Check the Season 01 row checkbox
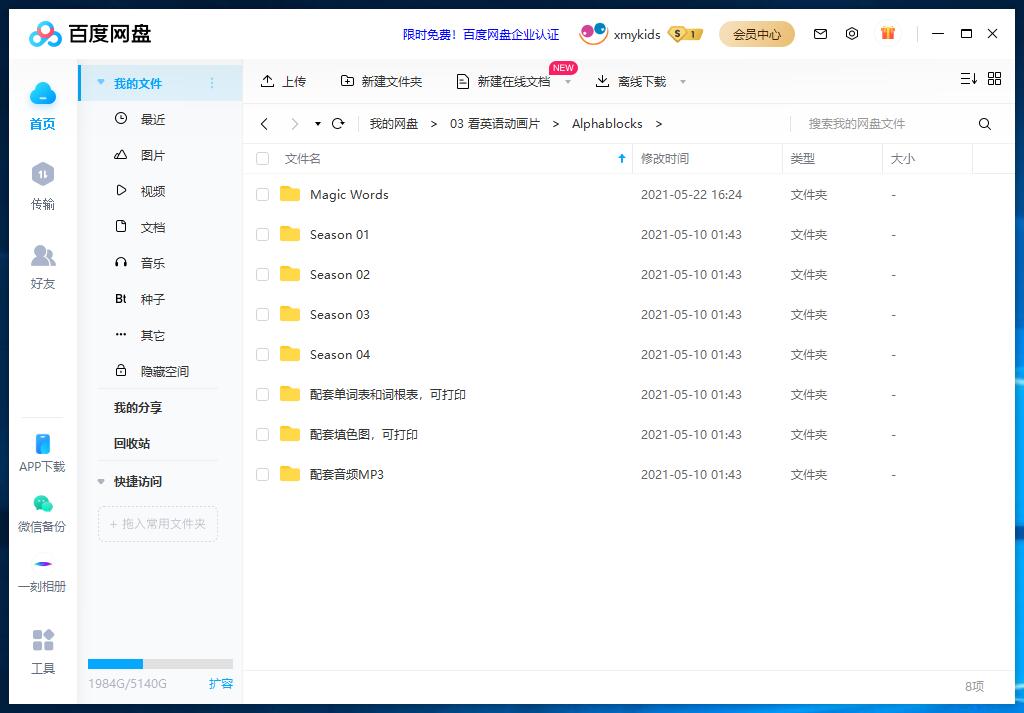The image size is (1024, 713). tap(263, 234)
